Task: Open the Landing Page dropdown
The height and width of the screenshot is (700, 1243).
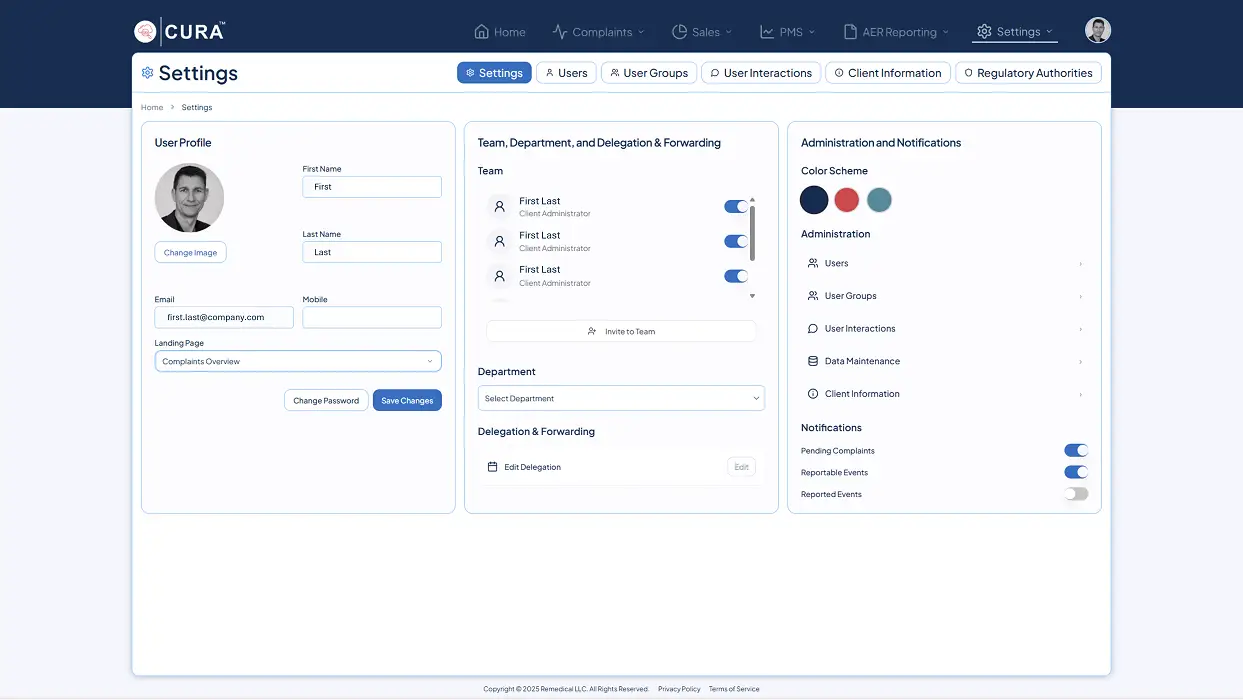Action: pos(297,361)
